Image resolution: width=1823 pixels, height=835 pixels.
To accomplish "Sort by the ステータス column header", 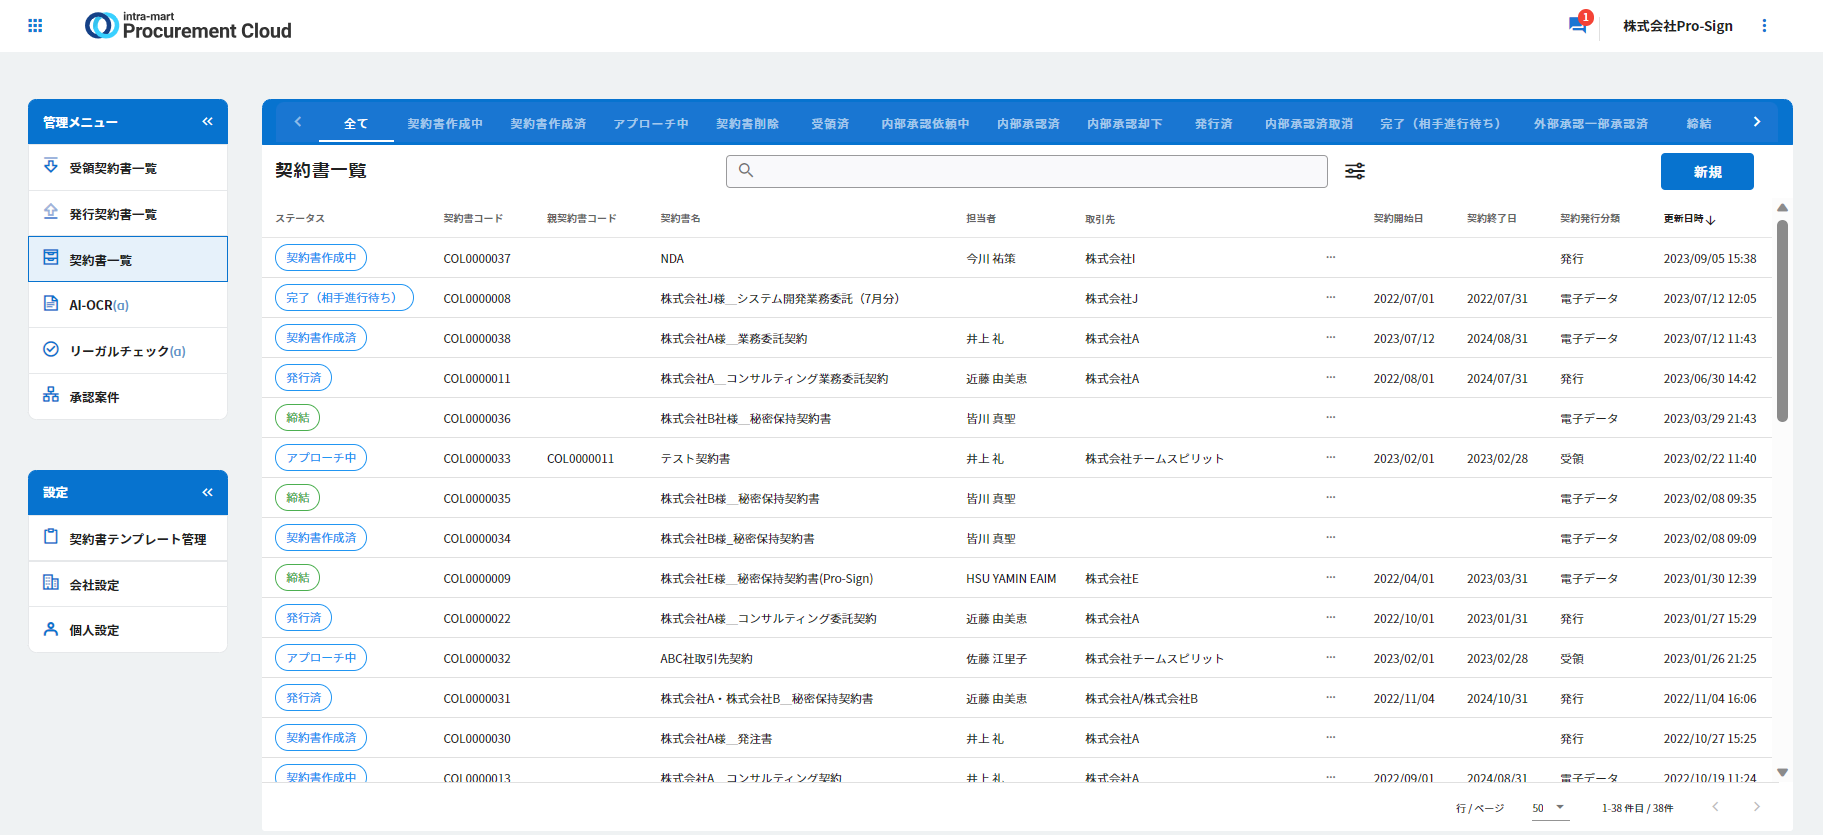I will tap(300, 218).
